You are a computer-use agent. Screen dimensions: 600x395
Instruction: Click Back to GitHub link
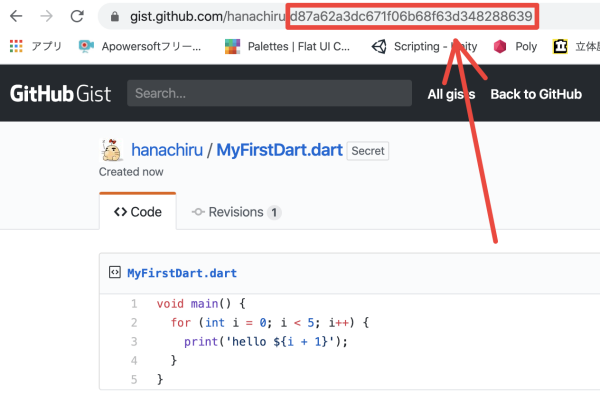point(536,94)
